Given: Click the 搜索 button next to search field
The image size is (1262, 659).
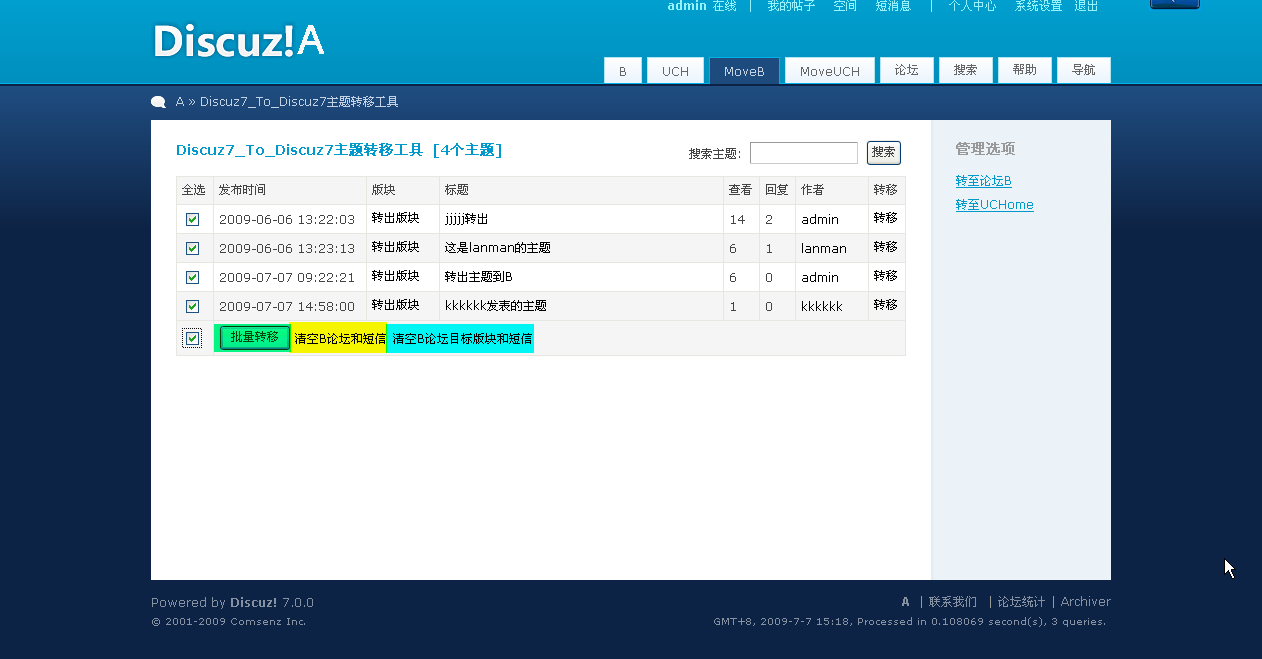Looking at the screenshot, I should click(x=884, y=153).
